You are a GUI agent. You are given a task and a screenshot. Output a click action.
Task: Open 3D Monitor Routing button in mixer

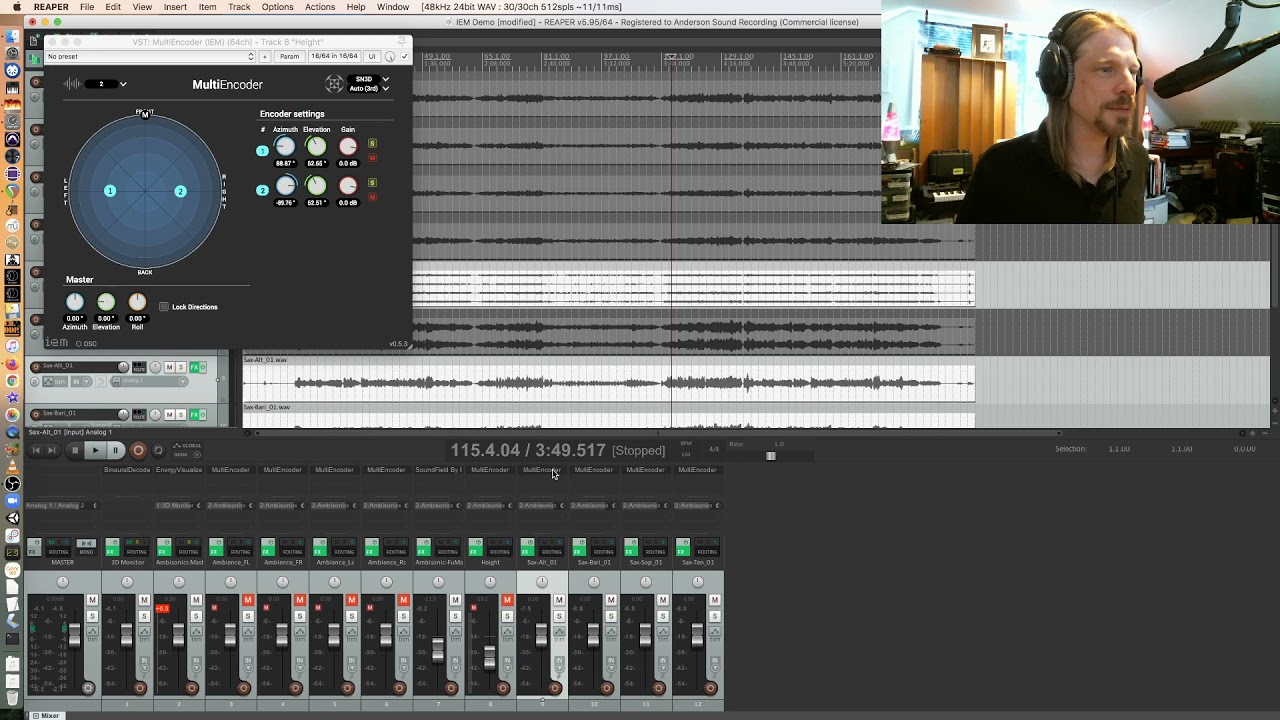point(137,548)
